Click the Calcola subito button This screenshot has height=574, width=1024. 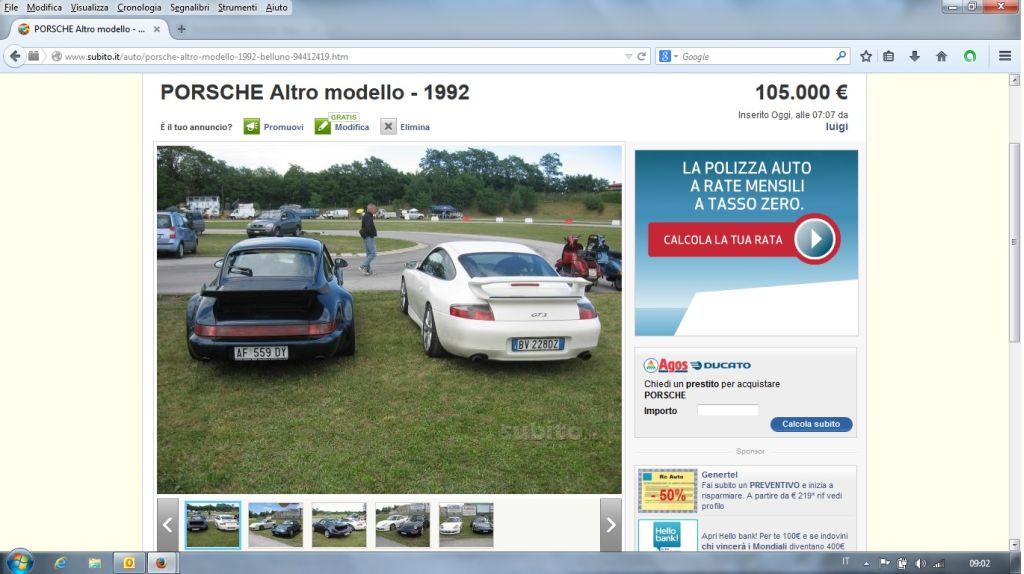(x=811, y=424)
